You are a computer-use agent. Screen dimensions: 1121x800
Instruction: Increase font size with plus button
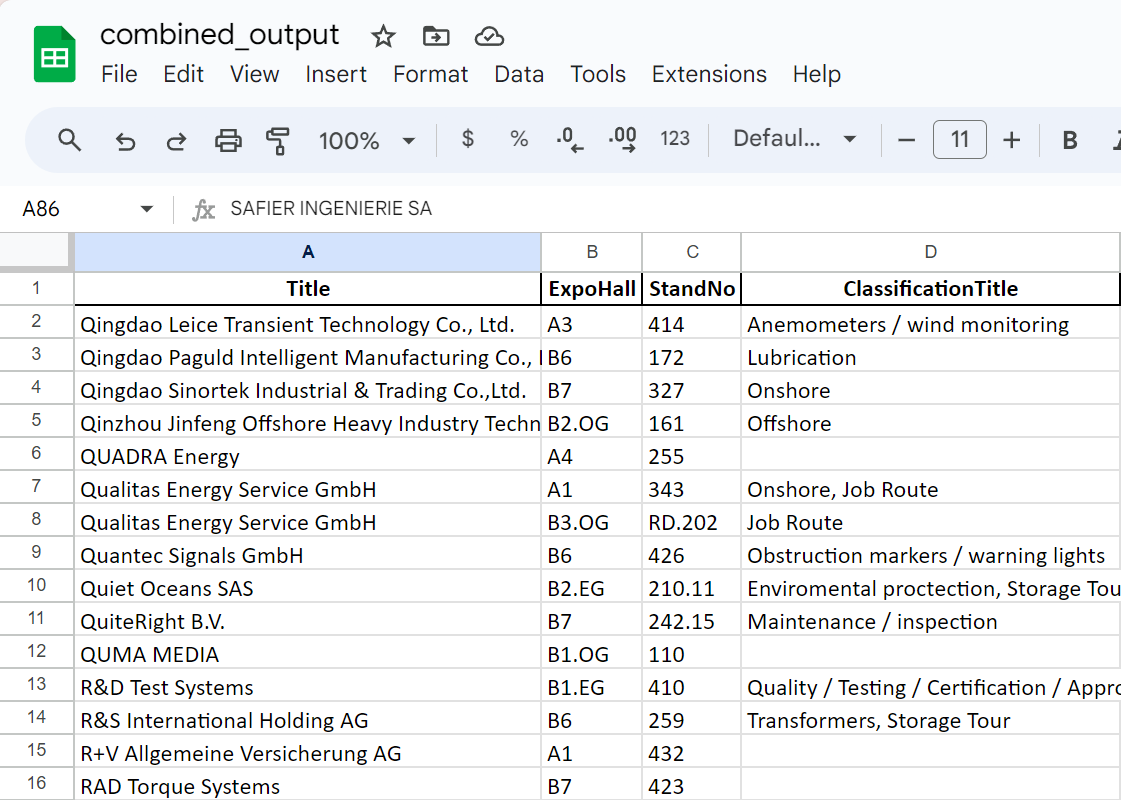pos(1011,140)
